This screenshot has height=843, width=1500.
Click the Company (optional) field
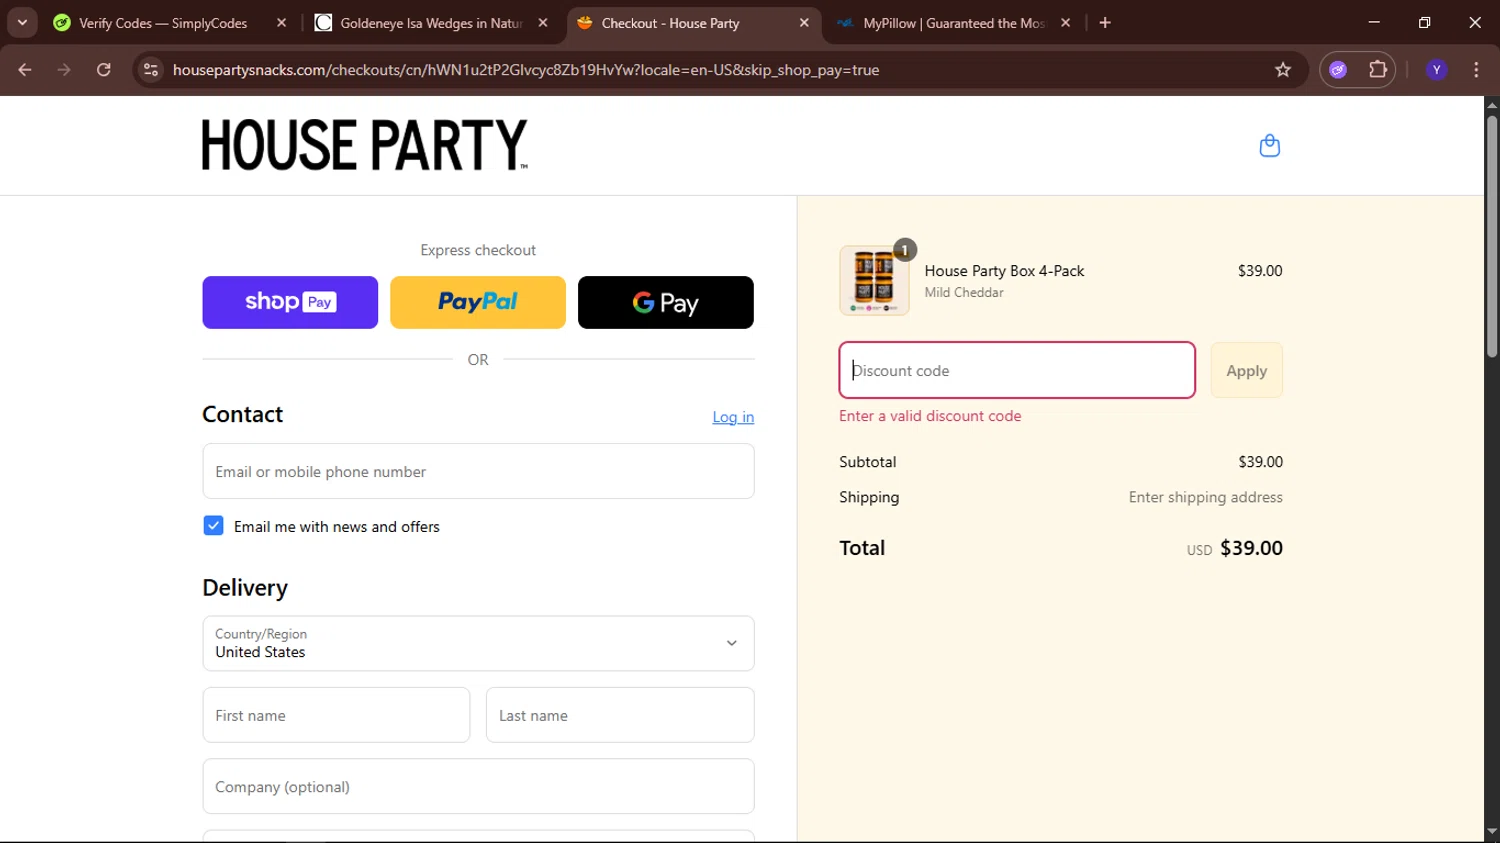coord(478,786)
